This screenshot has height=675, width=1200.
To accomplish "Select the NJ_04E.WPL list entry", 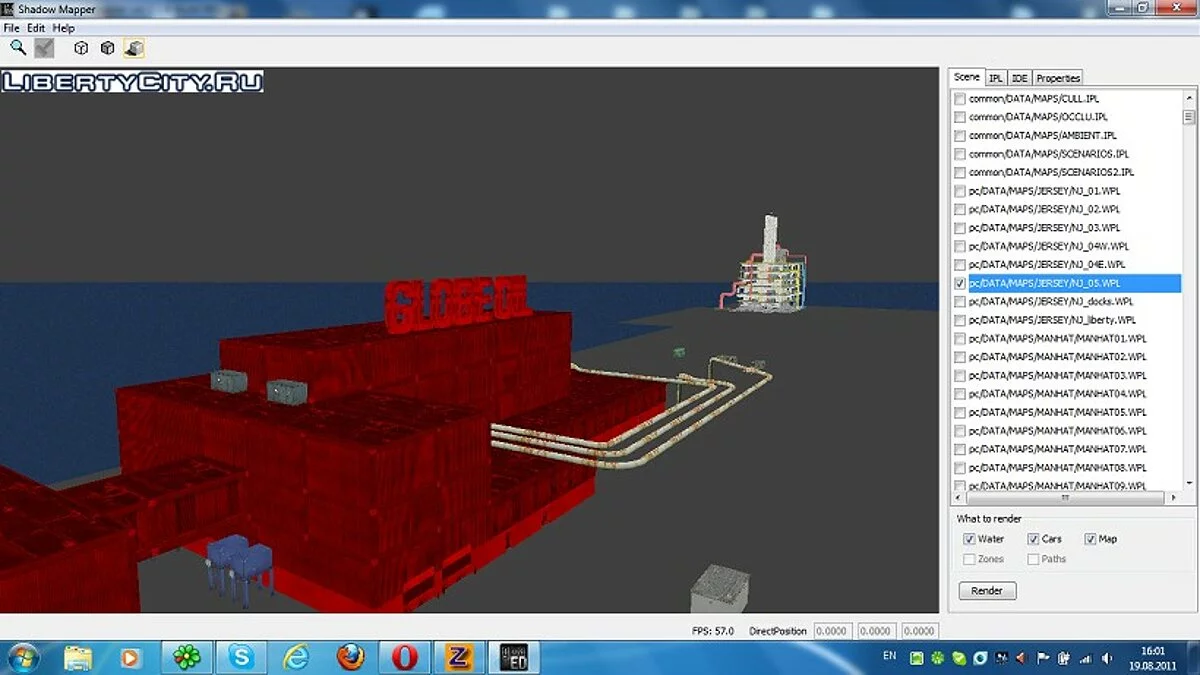I will 1047,265.
